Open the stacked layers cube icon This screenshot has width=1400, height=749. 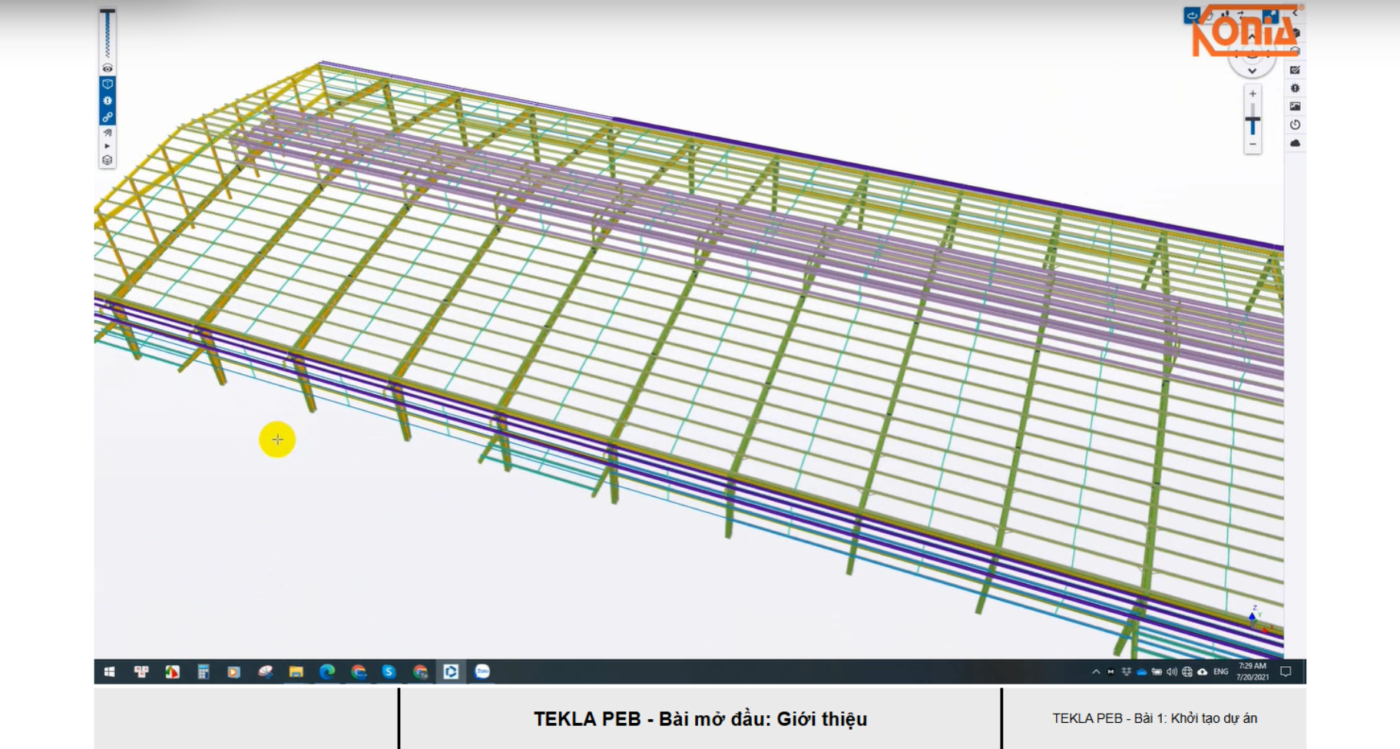pyautogui.click(x=107, y=160)
